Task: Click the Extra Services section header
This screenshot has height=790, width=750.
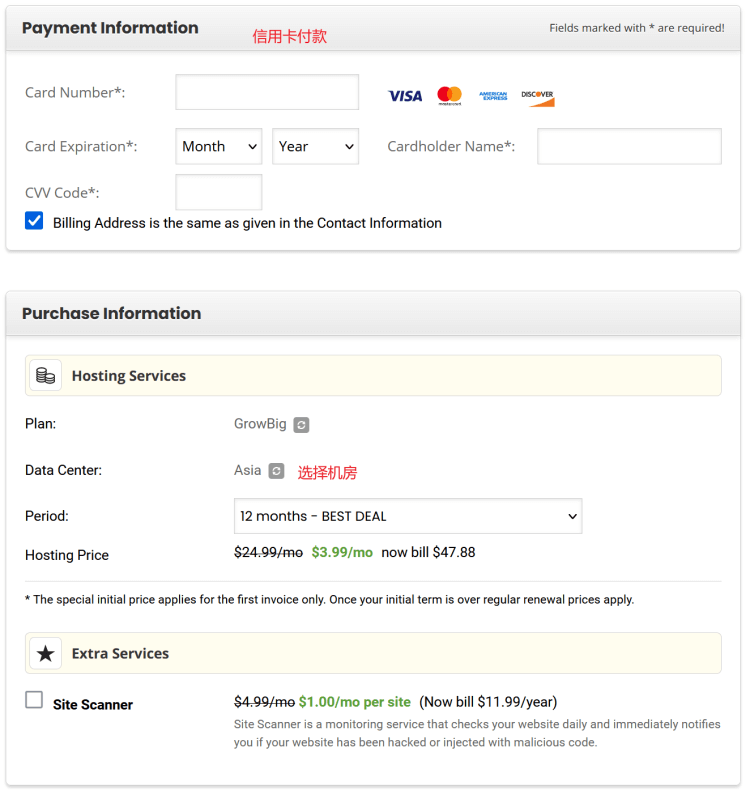Action: point(373,653)
